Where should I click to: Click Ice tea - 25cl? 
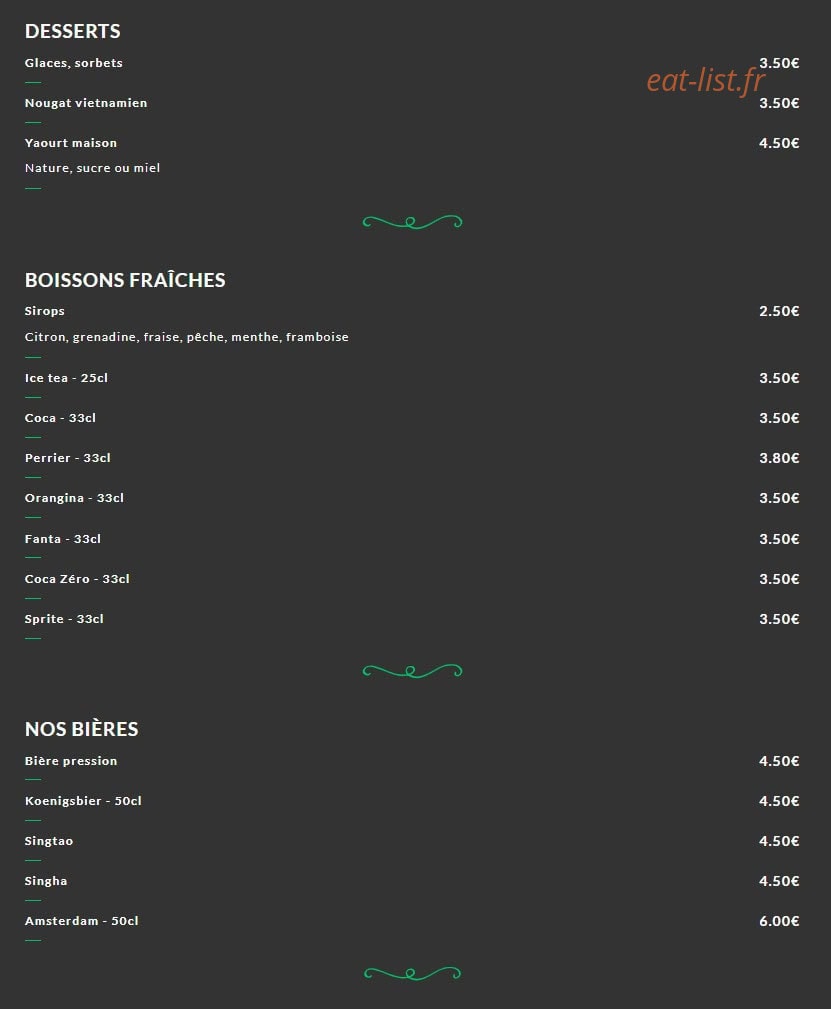[66, 378]
